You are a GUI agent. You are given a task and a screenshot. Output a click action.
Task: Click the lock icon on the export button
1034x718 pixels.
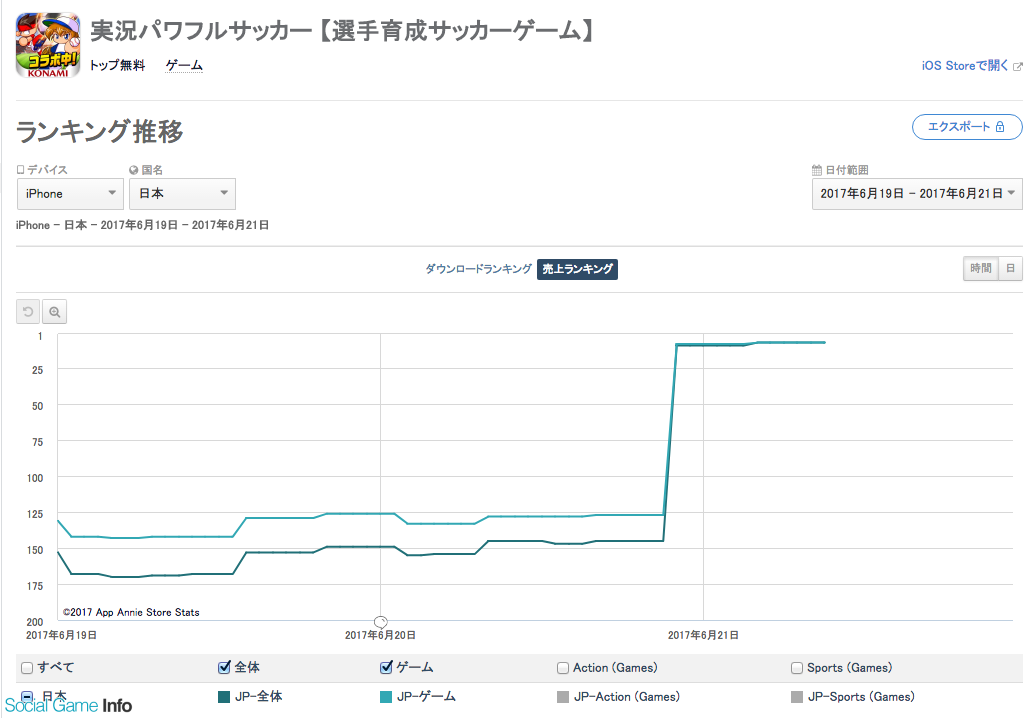[1000, 127]
